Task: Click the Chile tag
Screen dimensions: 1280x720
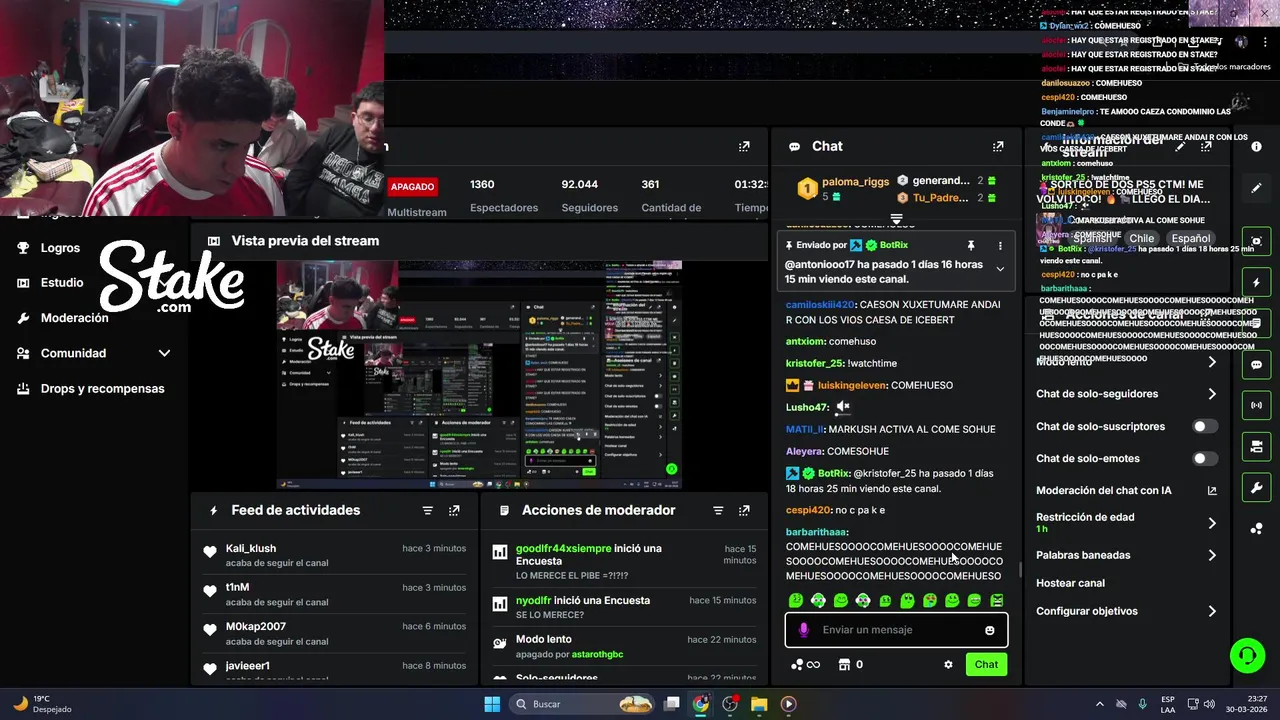Action: [1142, 238]
